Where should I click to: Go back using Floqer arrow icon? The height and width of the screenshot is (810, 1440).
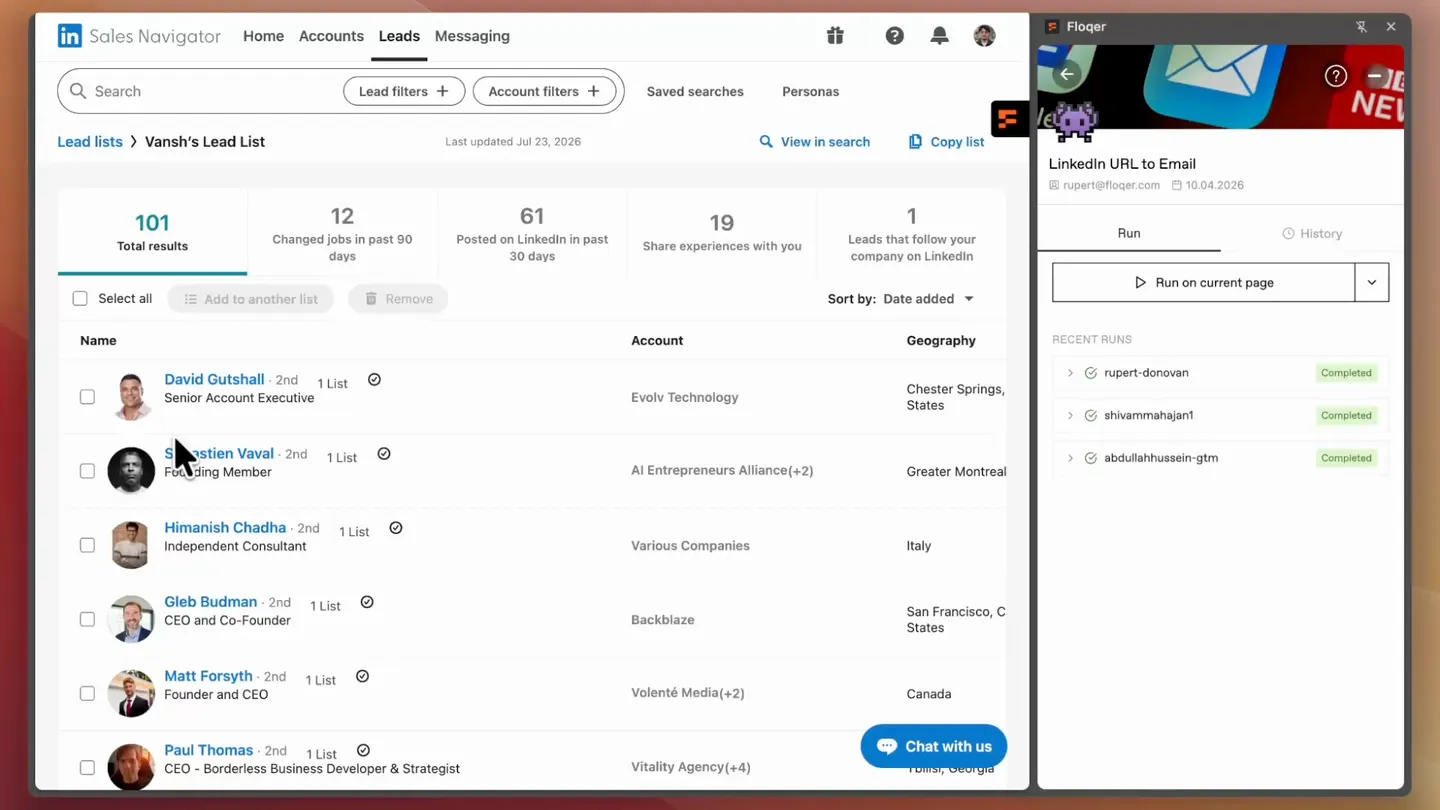[x=1067, y=74]
